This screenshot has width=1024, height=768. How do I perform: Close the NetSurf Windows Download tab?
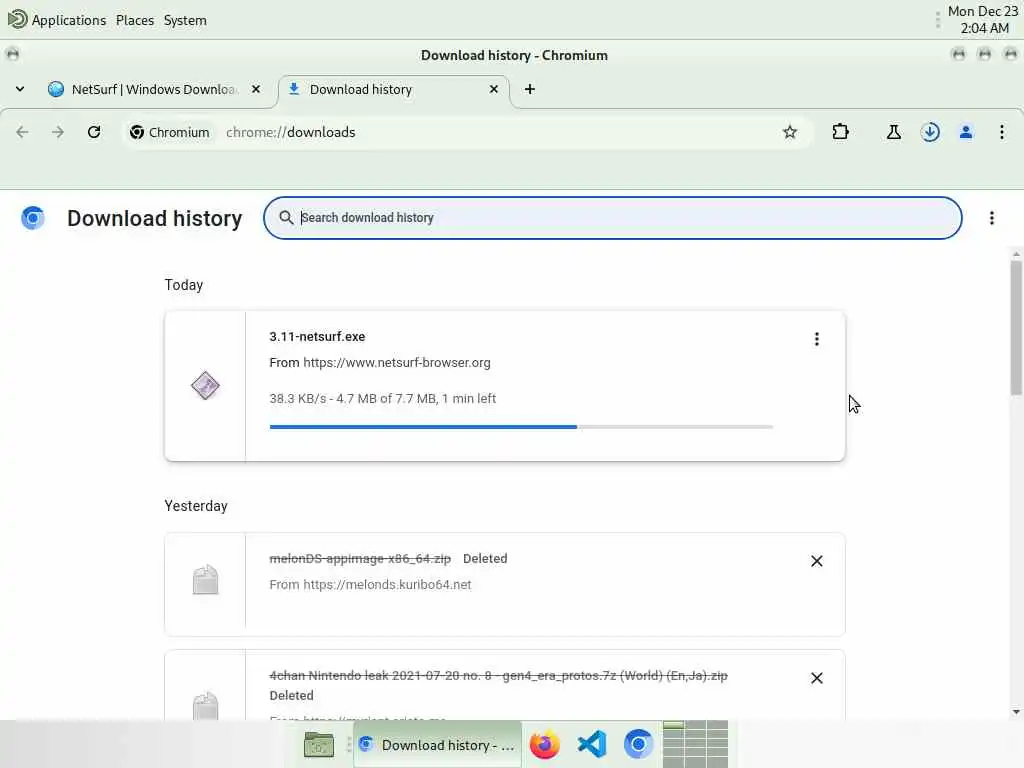tap(256, 89)
